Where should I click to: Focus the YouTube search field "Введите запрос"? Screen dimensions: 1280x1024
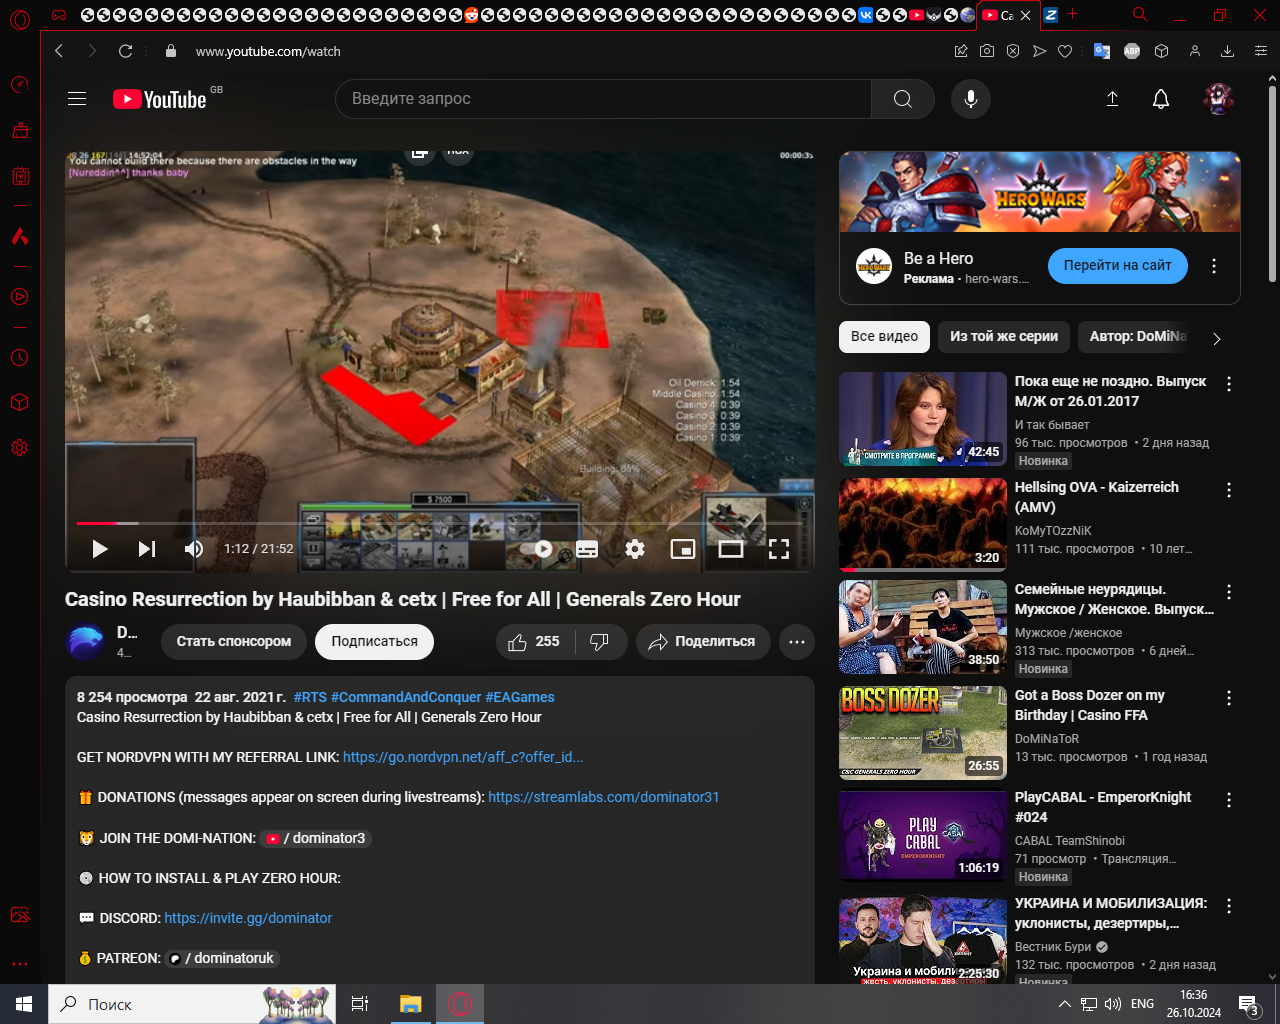603,99
